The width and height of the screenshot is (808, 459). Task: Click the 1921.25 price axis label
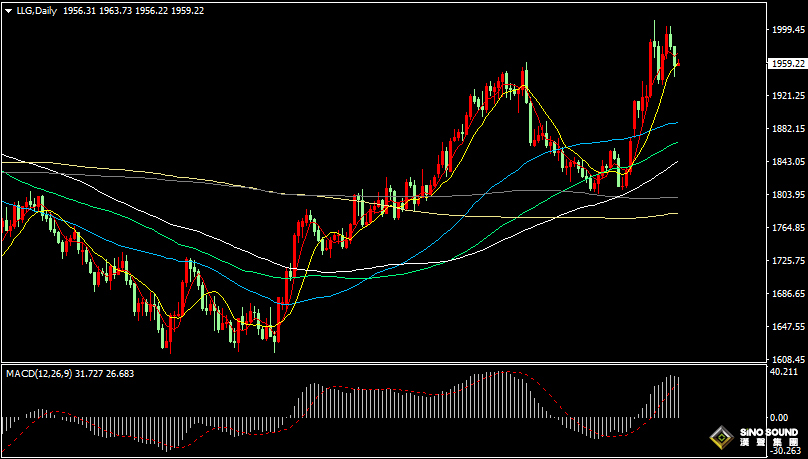(788, 96)
